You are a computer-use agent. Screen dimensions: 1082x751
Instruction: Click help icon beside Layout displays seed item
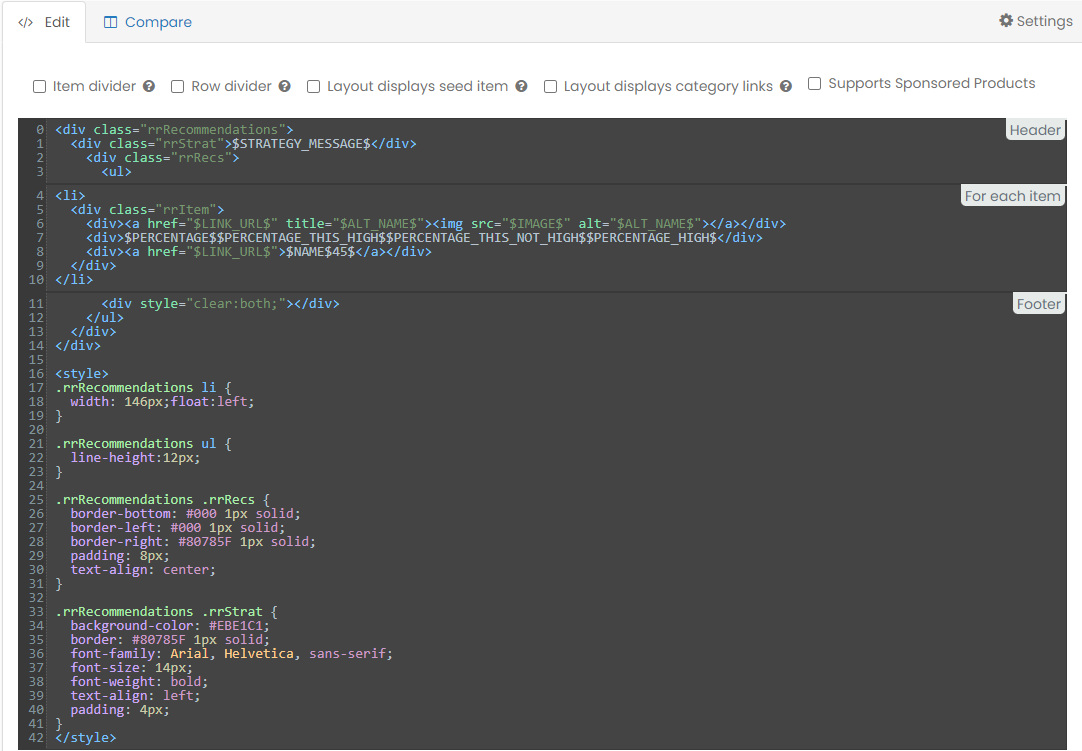tap(521, 86)
